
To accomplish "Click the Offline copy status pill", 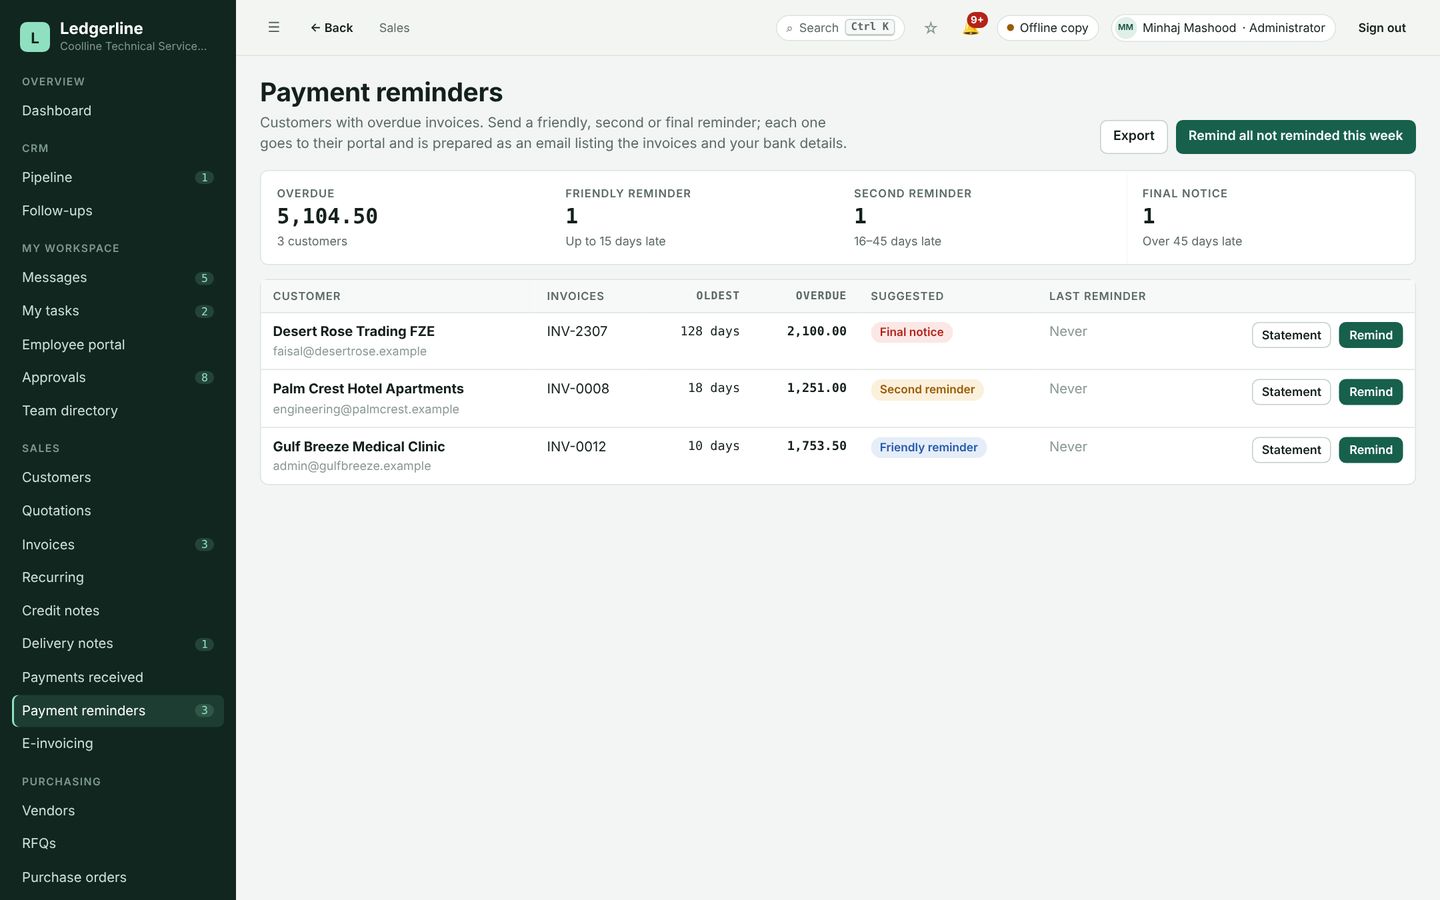I will 1047,28.
